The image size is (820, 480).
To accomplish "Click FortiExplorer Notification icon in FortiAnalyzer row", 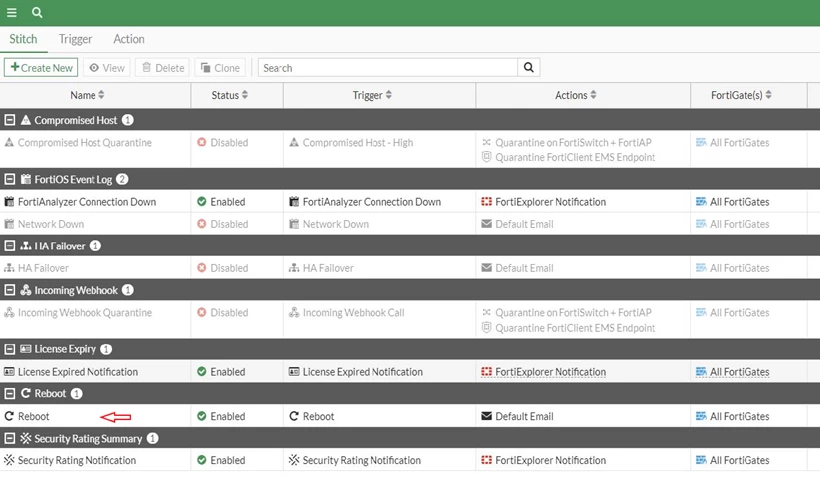I will (486, 202).
